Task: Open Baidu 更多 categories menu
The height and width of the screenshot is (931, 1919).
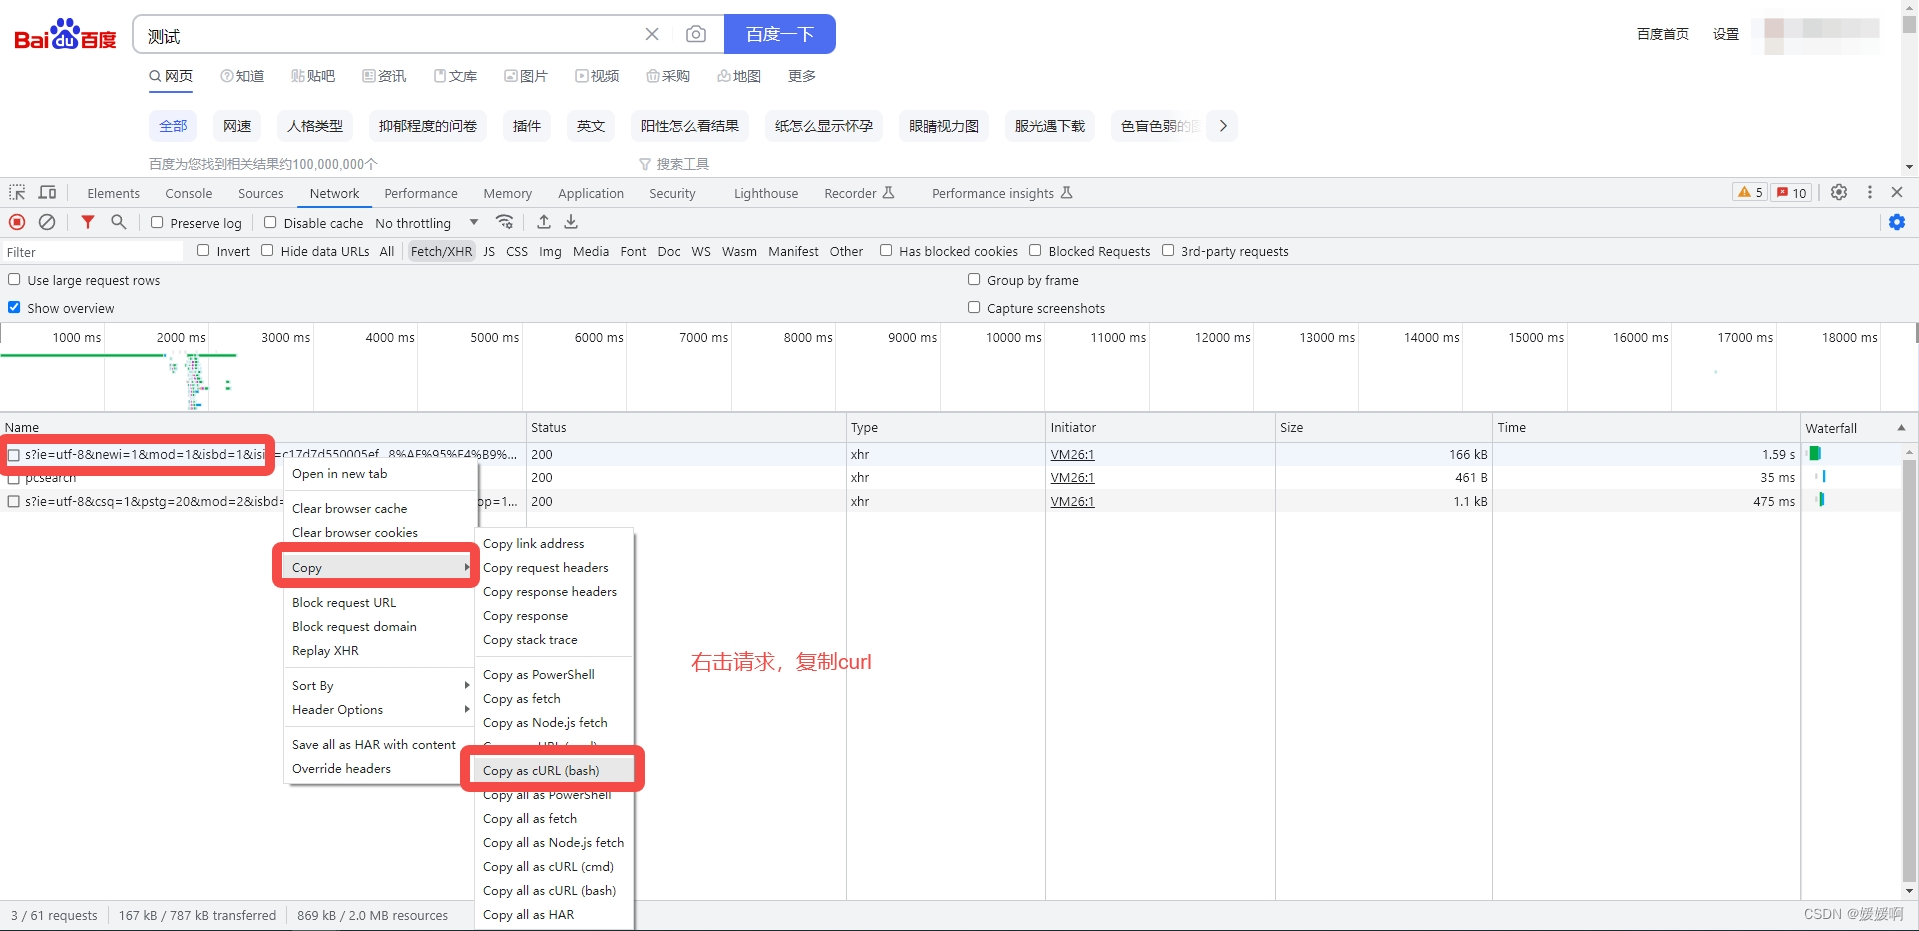Action: point(802,76)
